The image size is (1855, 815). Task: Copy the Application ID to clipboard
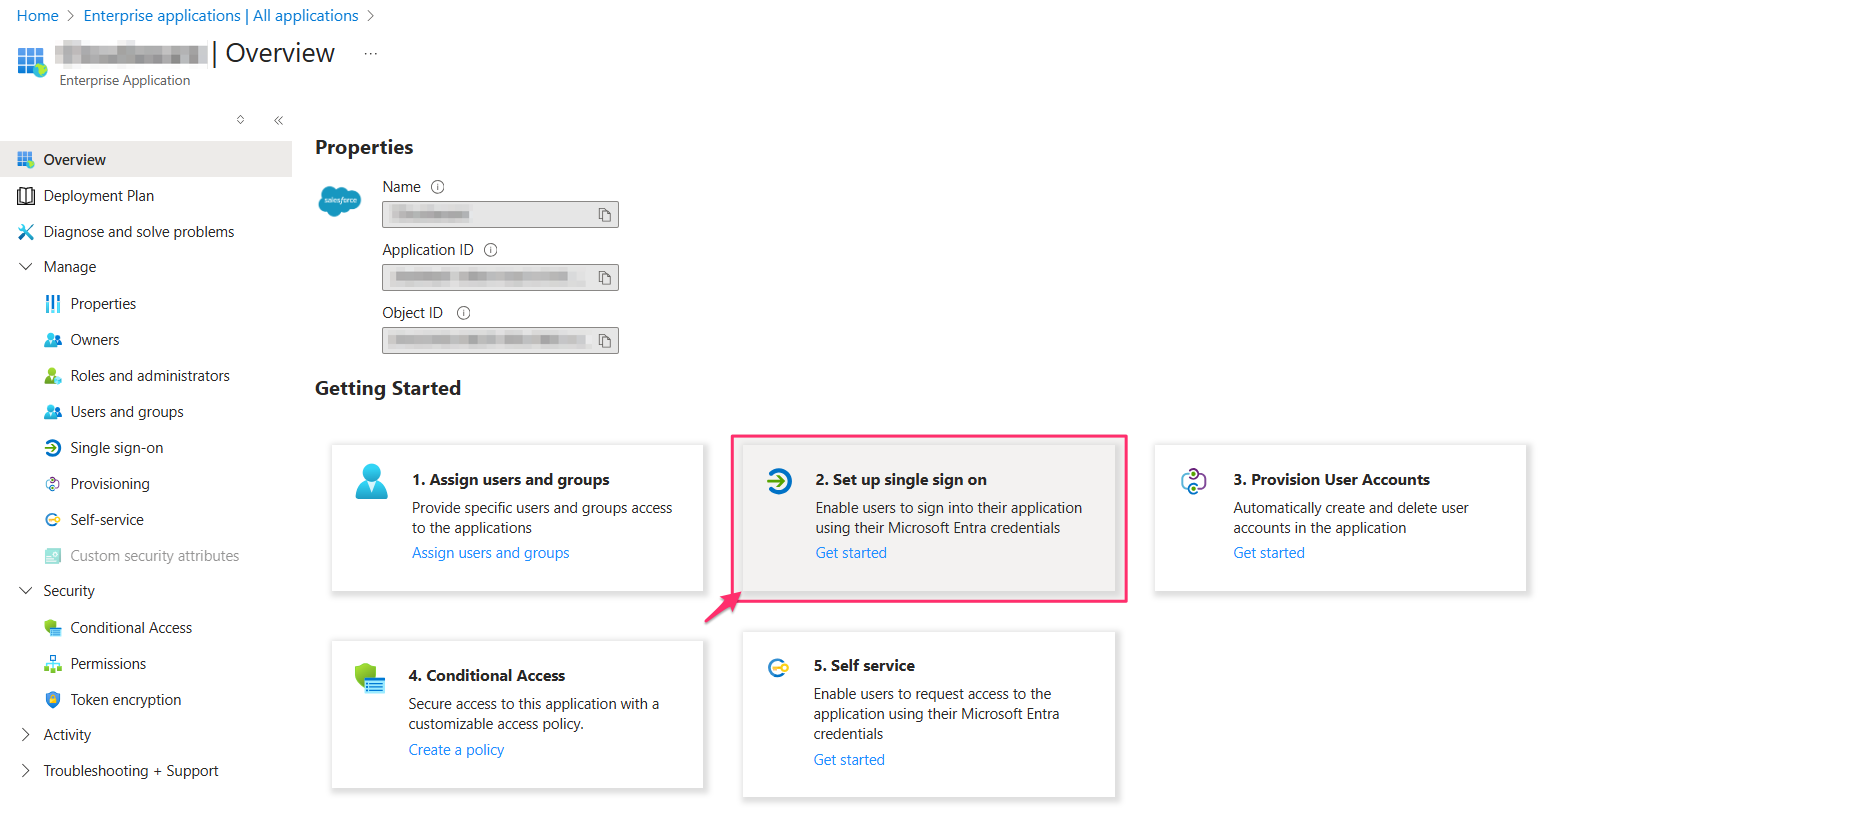coord(604,278)
